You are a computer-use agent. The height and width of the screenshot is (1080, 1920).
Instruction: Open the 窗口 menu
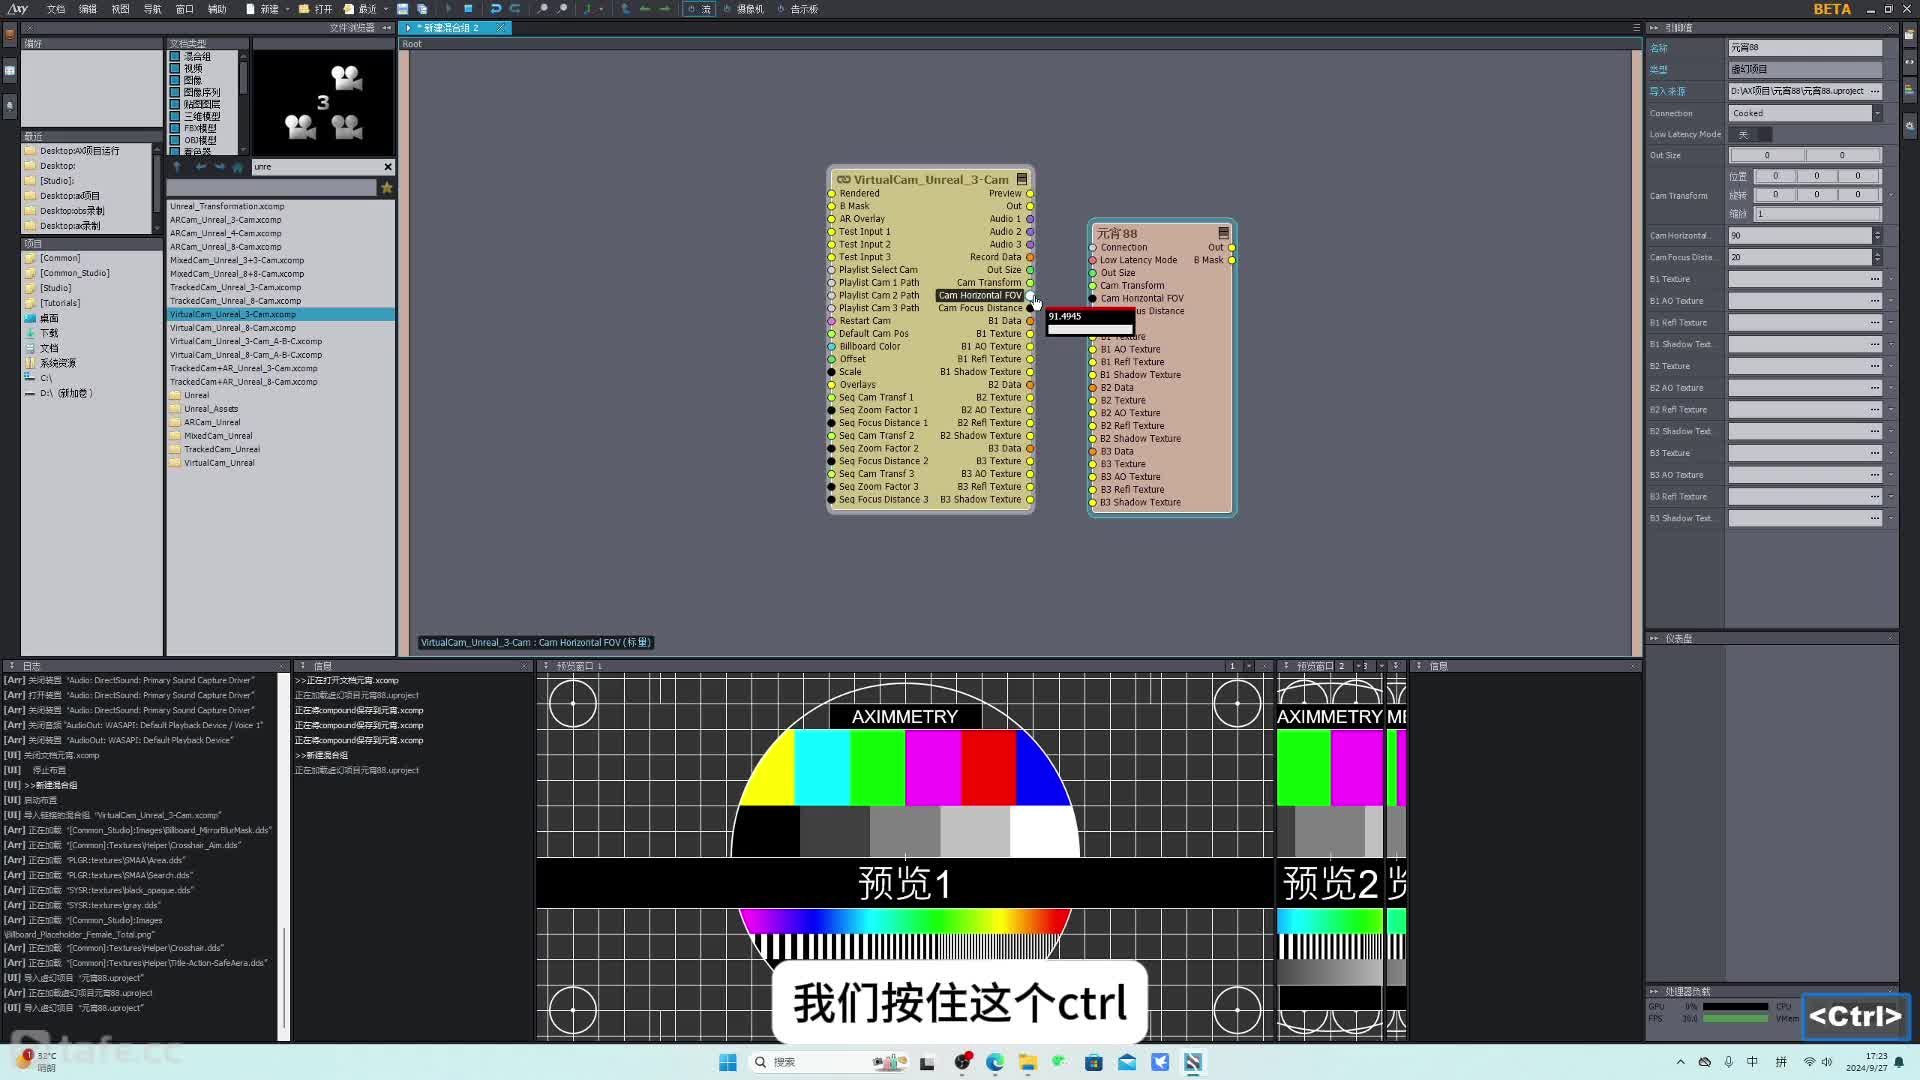[x=184, y=9]
